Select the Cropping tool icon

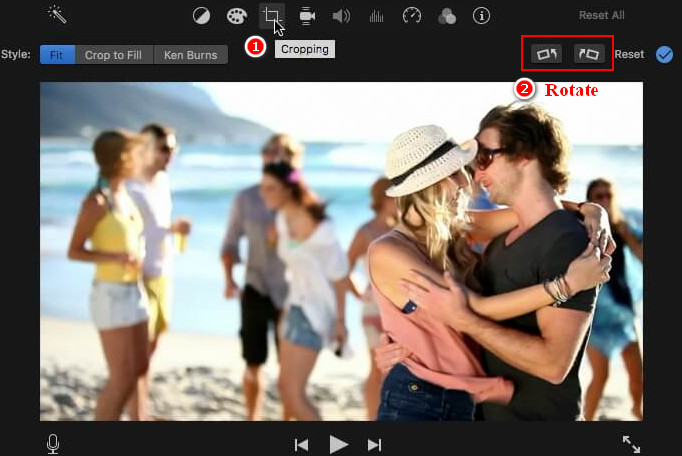(x=272, y=16)
